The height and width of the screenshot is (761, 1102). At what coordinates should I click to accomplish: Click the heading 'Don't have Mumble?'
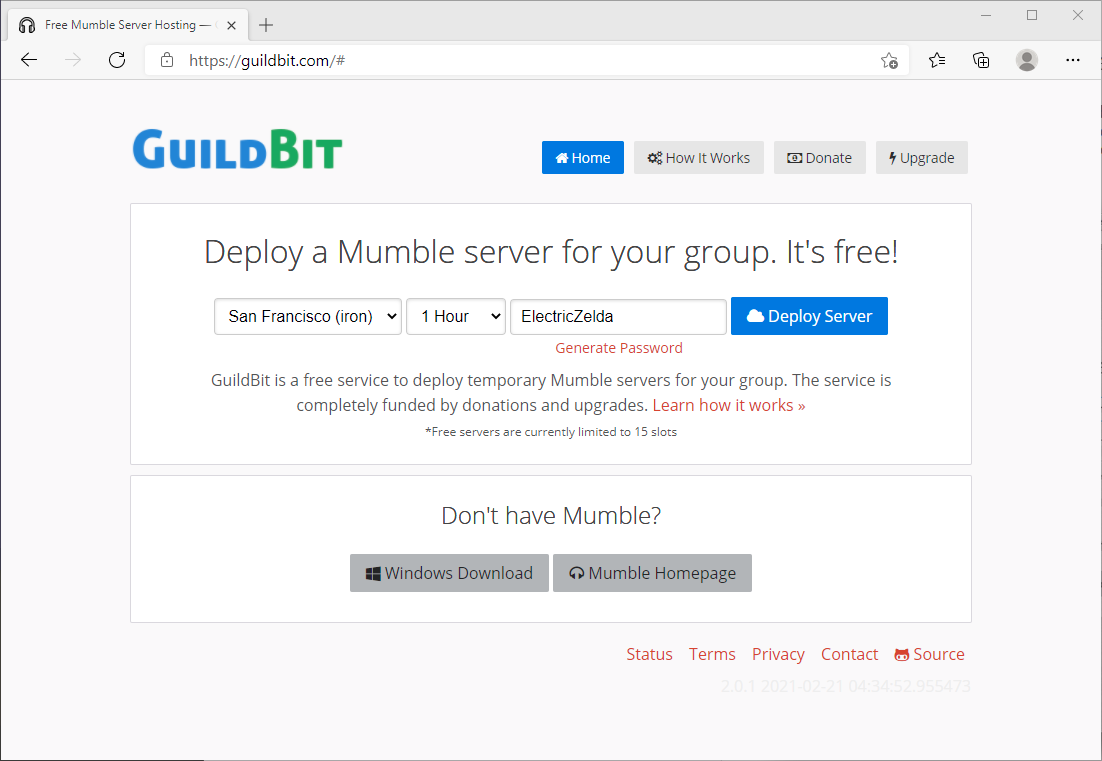[551, 515]
